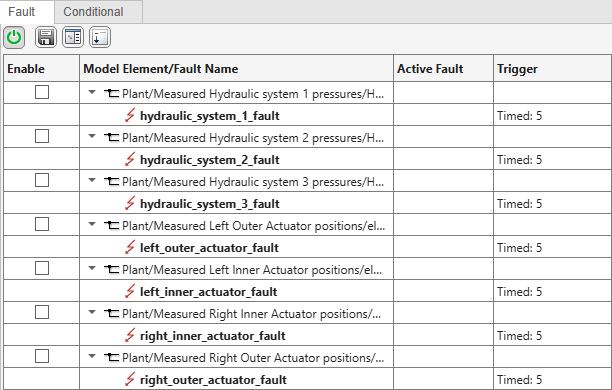Select the Fault tab

(27, 12)
